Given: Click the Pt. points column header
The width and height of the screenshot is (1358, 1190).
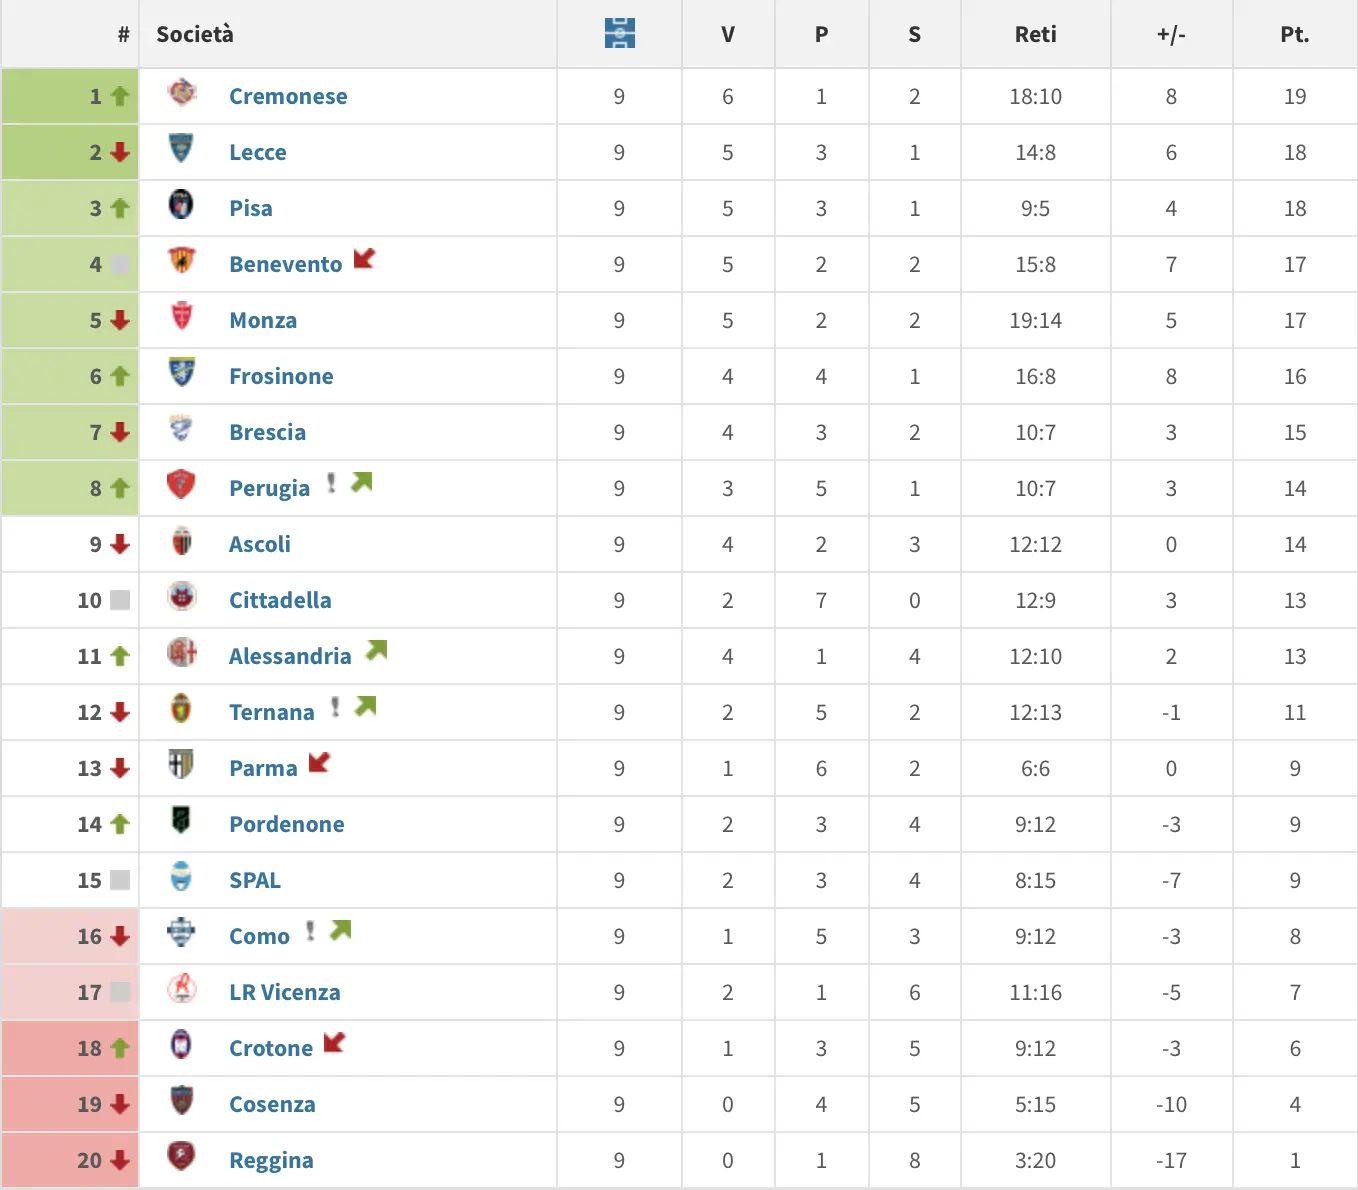Looking at the screenshot, I should (x=1294, y=34).
